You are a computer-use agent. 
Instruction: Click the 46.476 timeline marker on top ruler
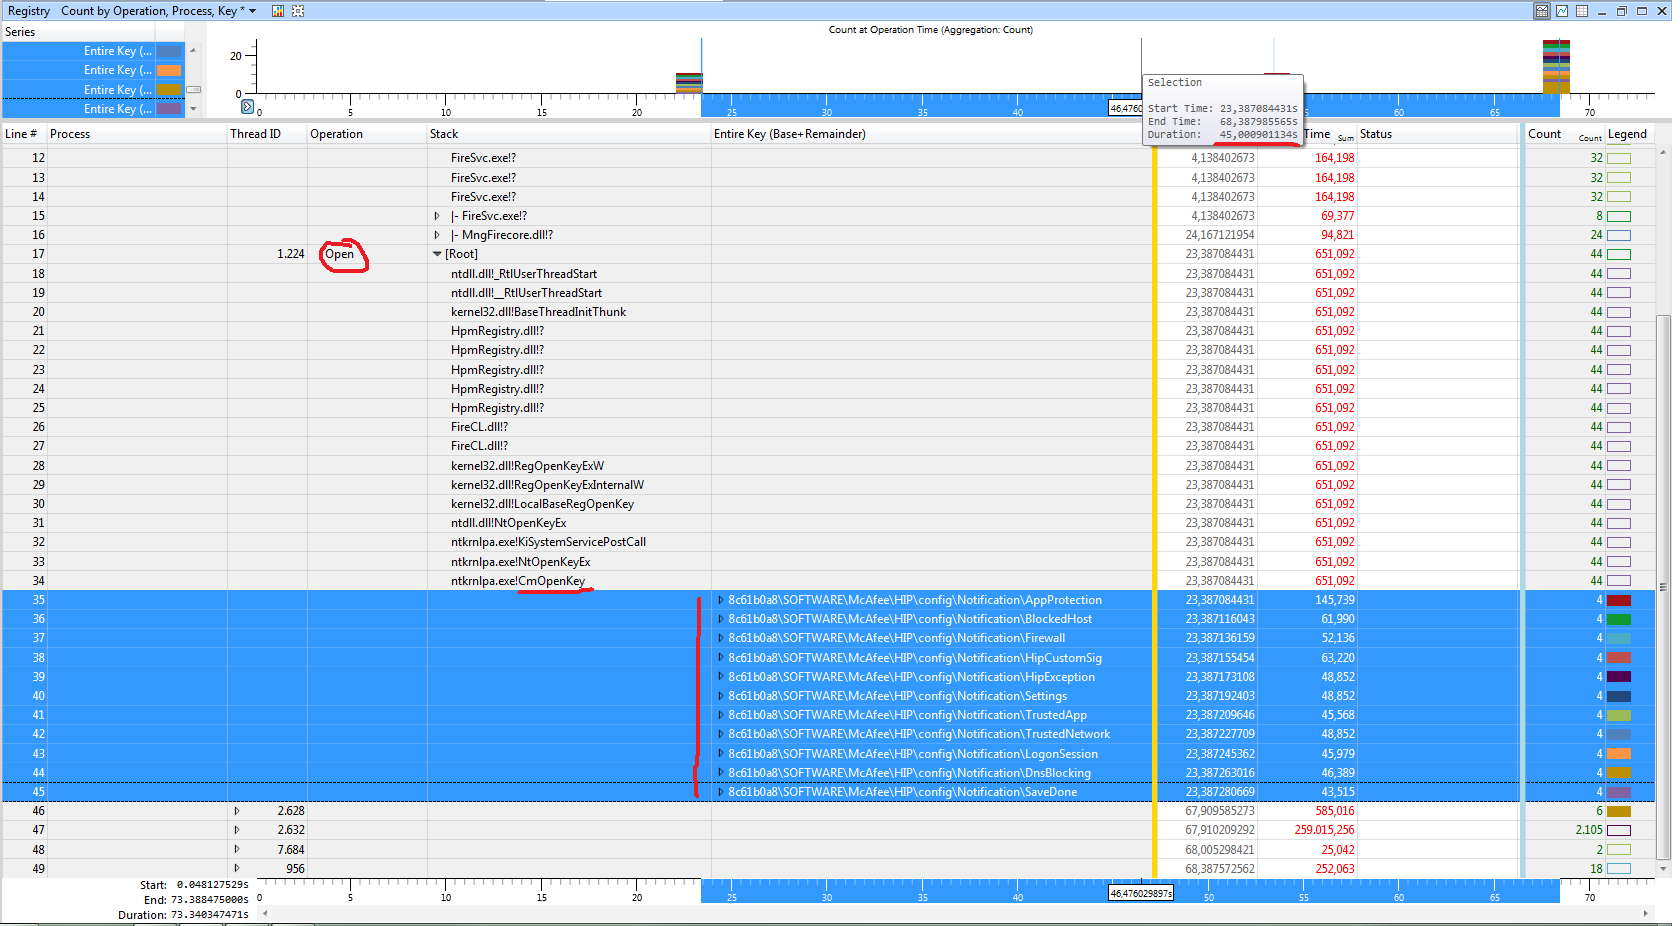coord(1125,108)
